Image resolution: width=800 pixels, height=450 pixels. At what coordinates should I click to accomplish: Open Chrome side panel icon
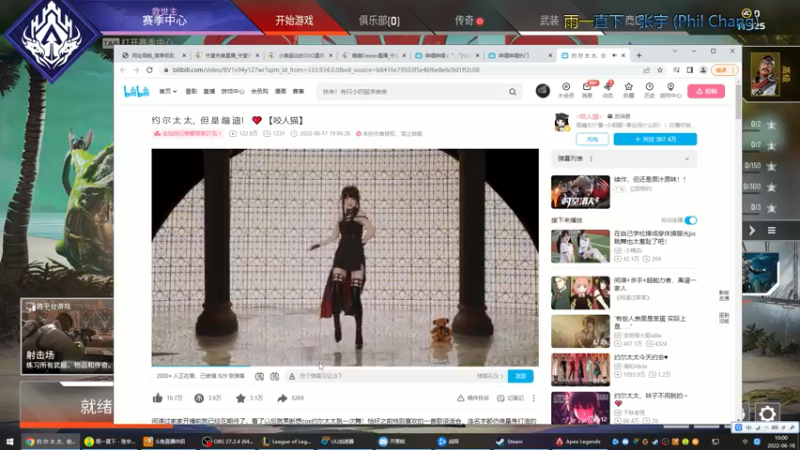tap(690, 70)
